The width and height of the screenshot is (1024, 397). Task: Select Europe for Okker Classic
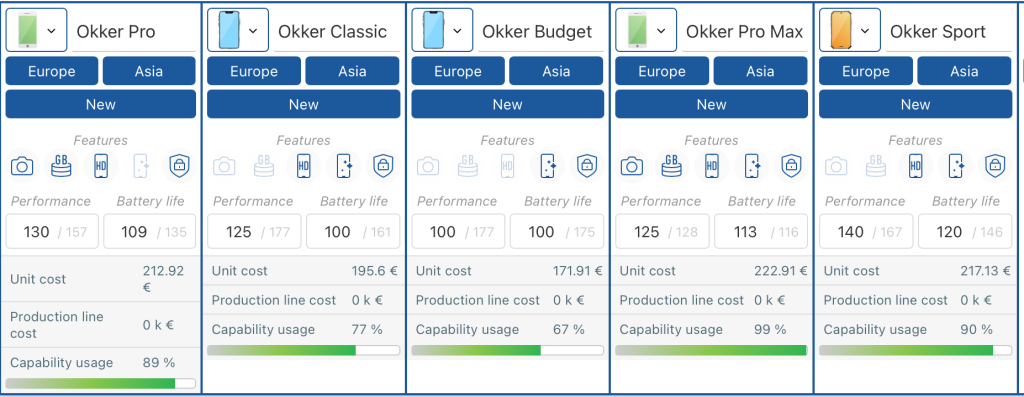[x=254, y=71]
